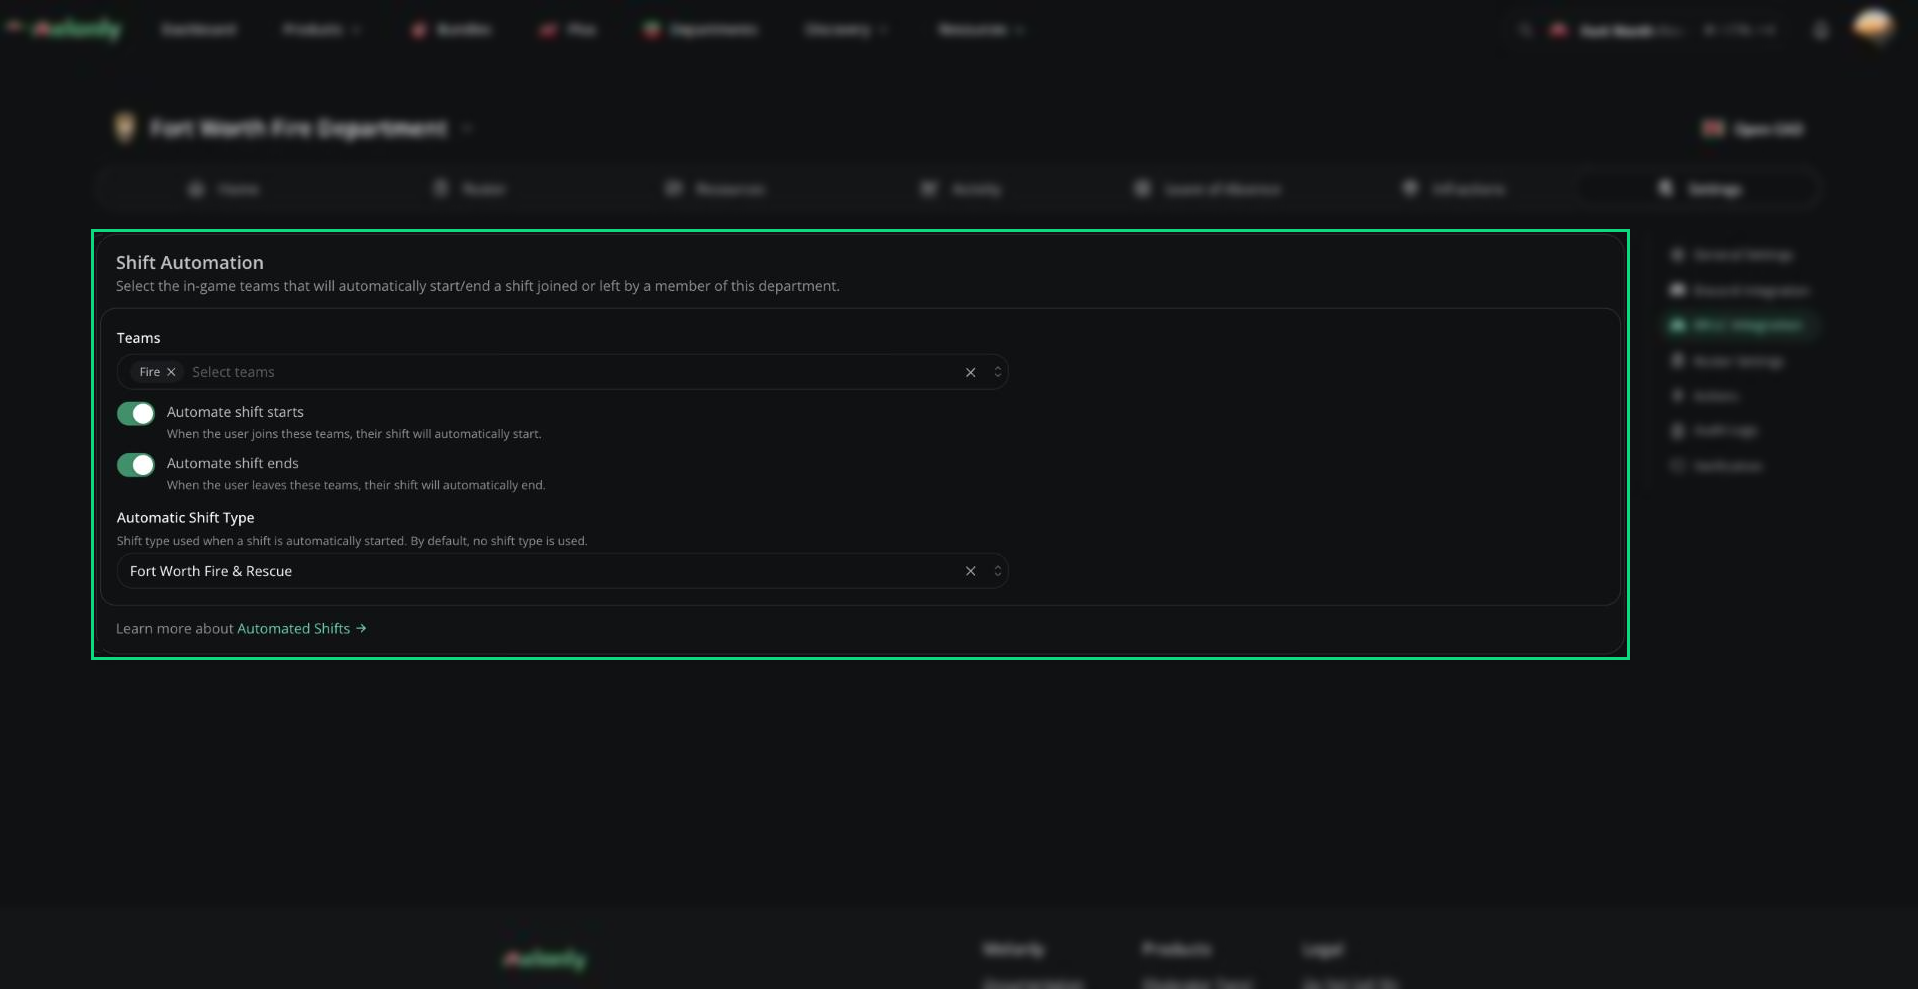Clear all selected teams in Teams field
Image resolution: width=1918 pixels, height=989 pixels.
point(970,372)
